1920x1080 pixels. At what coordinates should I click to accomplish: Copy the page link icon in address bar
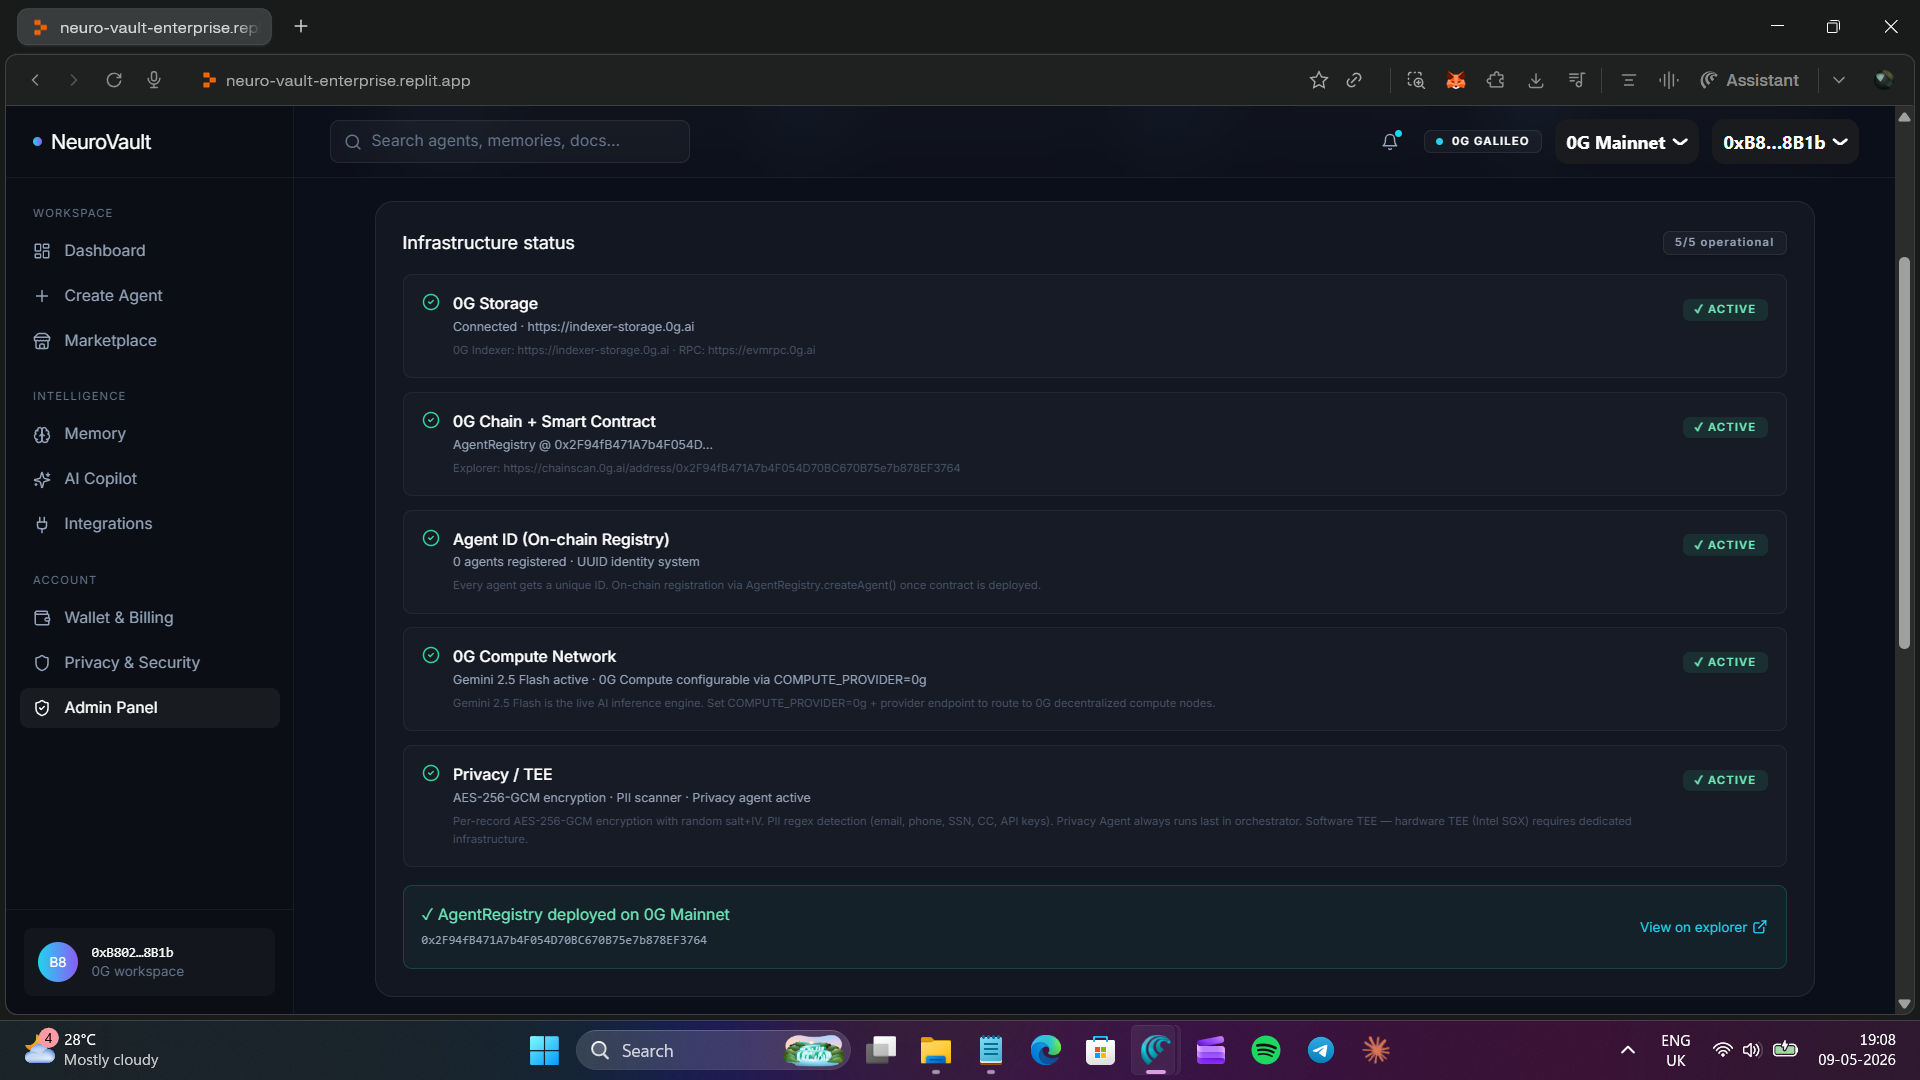tap(1354, 80)
